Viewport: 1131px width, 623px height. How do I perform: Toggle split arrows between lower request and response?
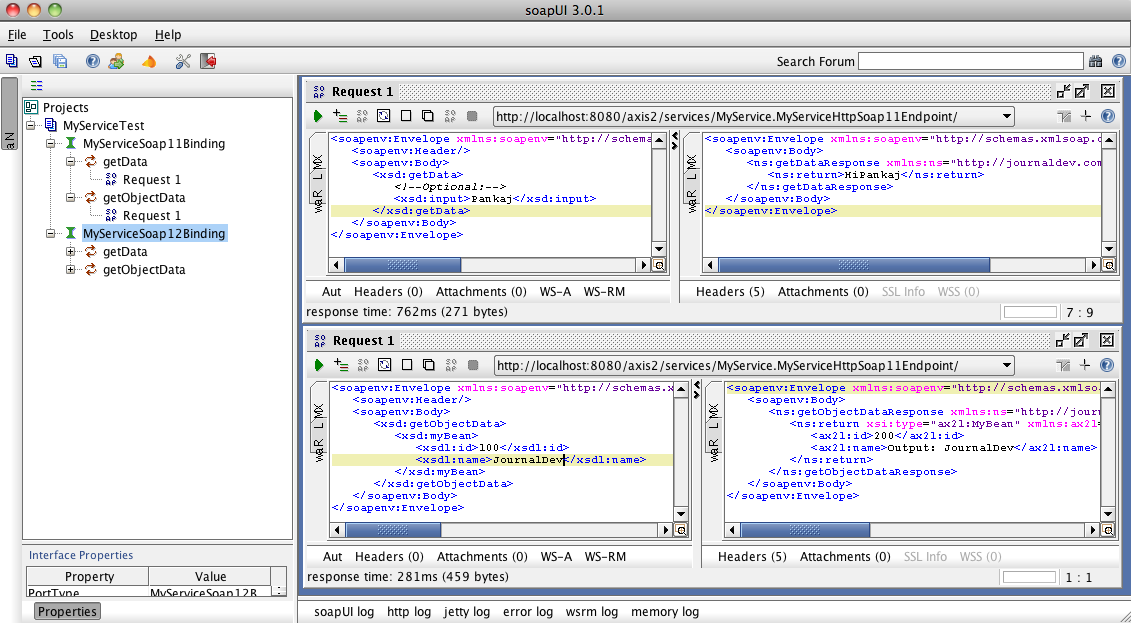[x=697, y=389]
